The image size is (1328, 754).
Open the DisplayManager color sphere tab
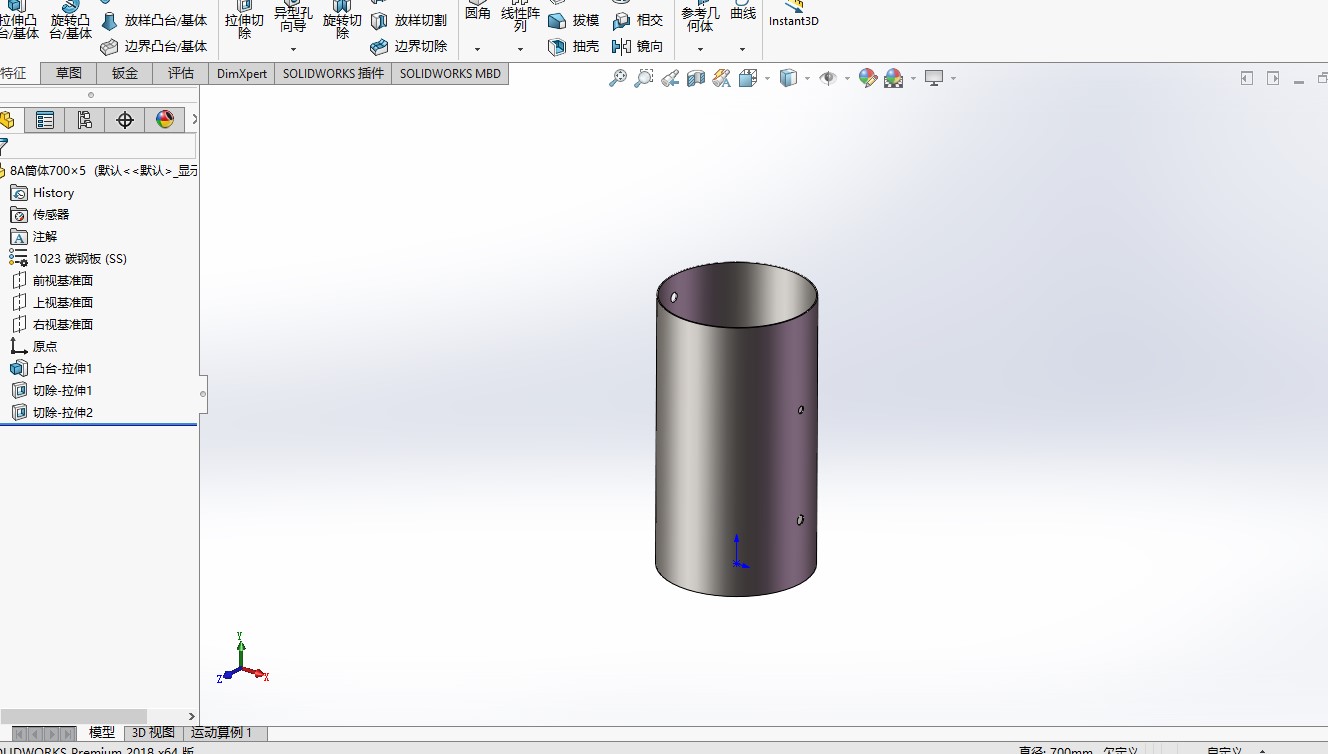pyautogui.click(x=165, y=120)
